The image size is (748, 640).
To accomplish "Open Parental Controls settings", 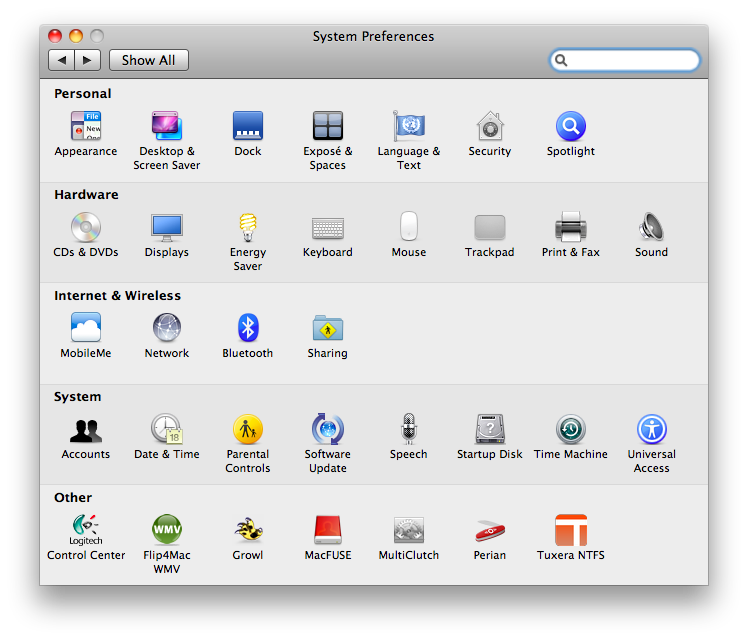I will click(x=247, y=430).
